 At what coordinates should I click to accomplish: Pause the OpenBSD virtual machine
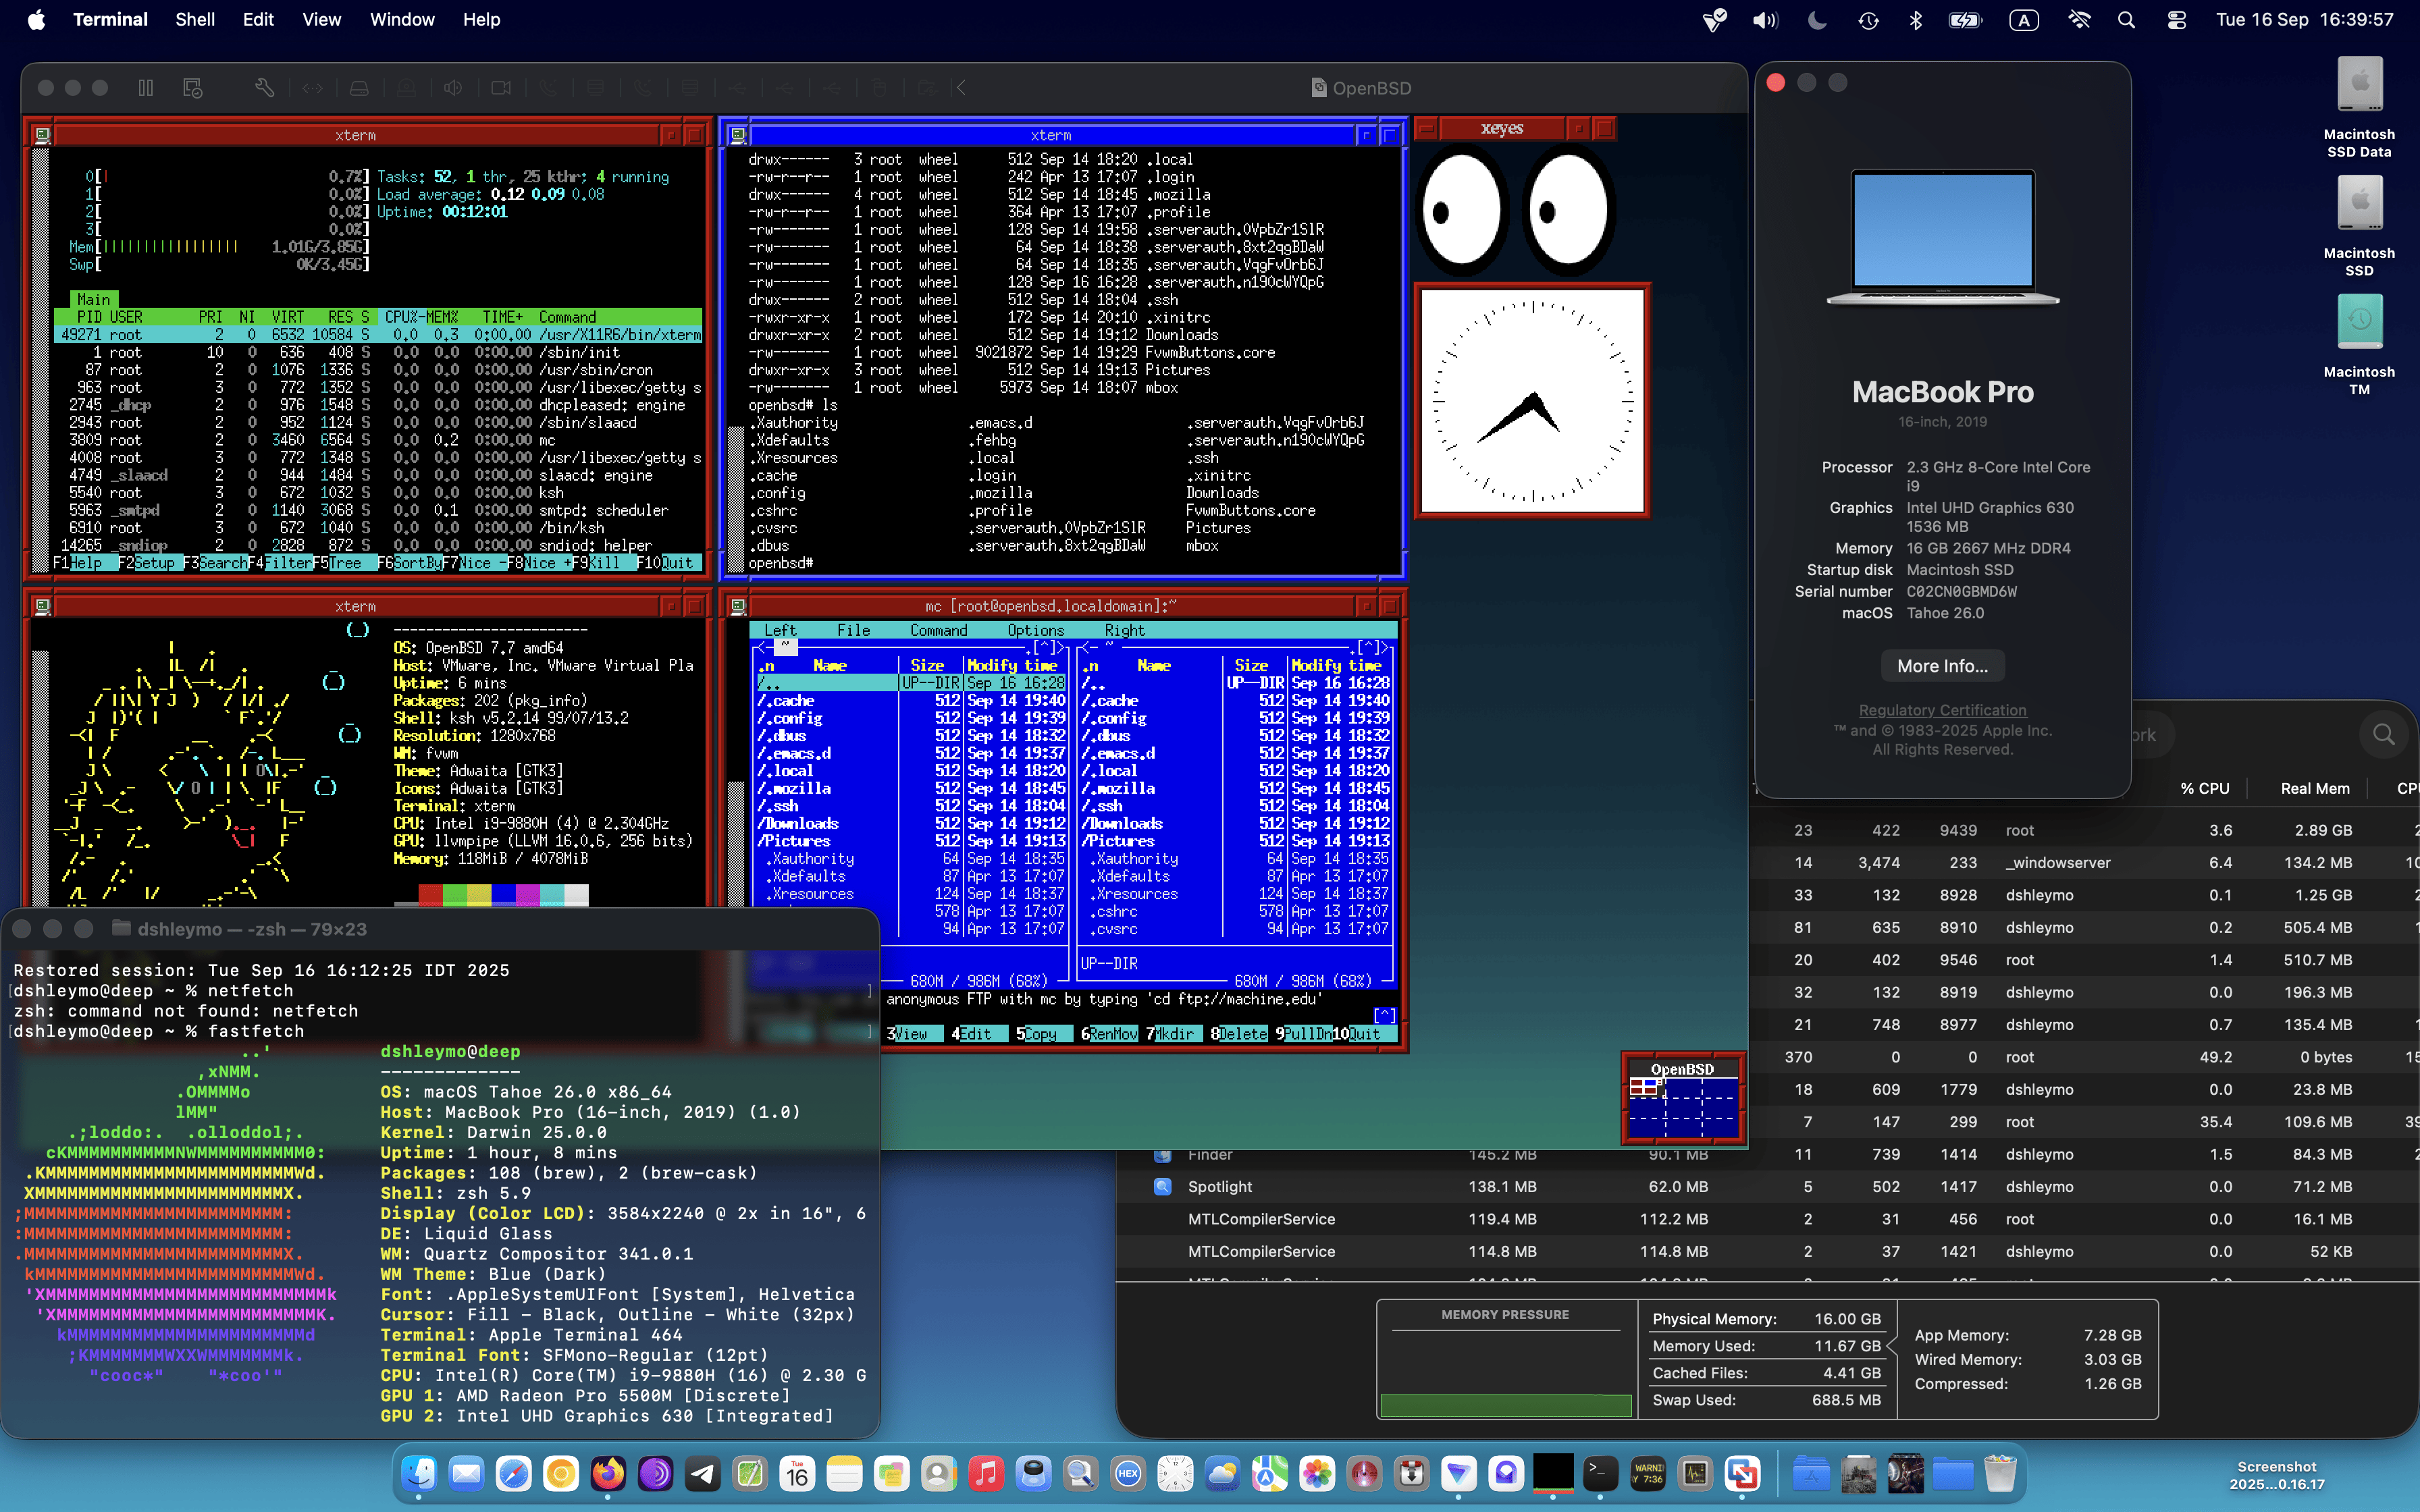(x=146, y=88)
